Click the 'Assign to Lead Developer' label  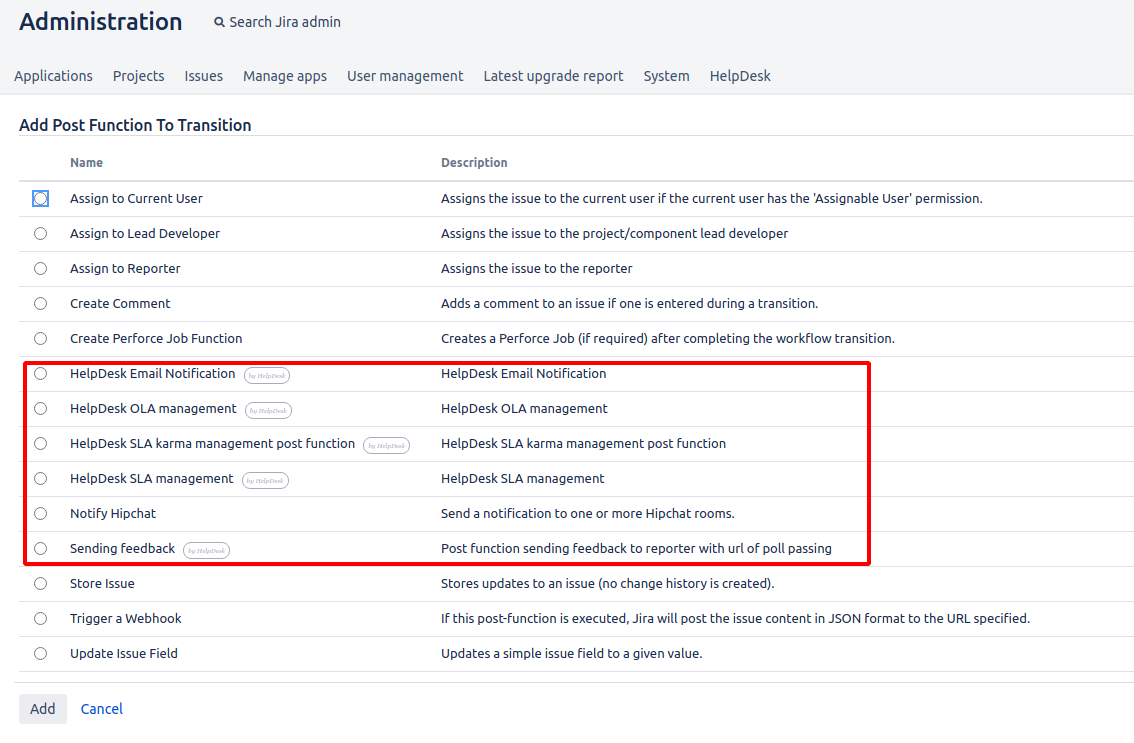pos(145,234)
